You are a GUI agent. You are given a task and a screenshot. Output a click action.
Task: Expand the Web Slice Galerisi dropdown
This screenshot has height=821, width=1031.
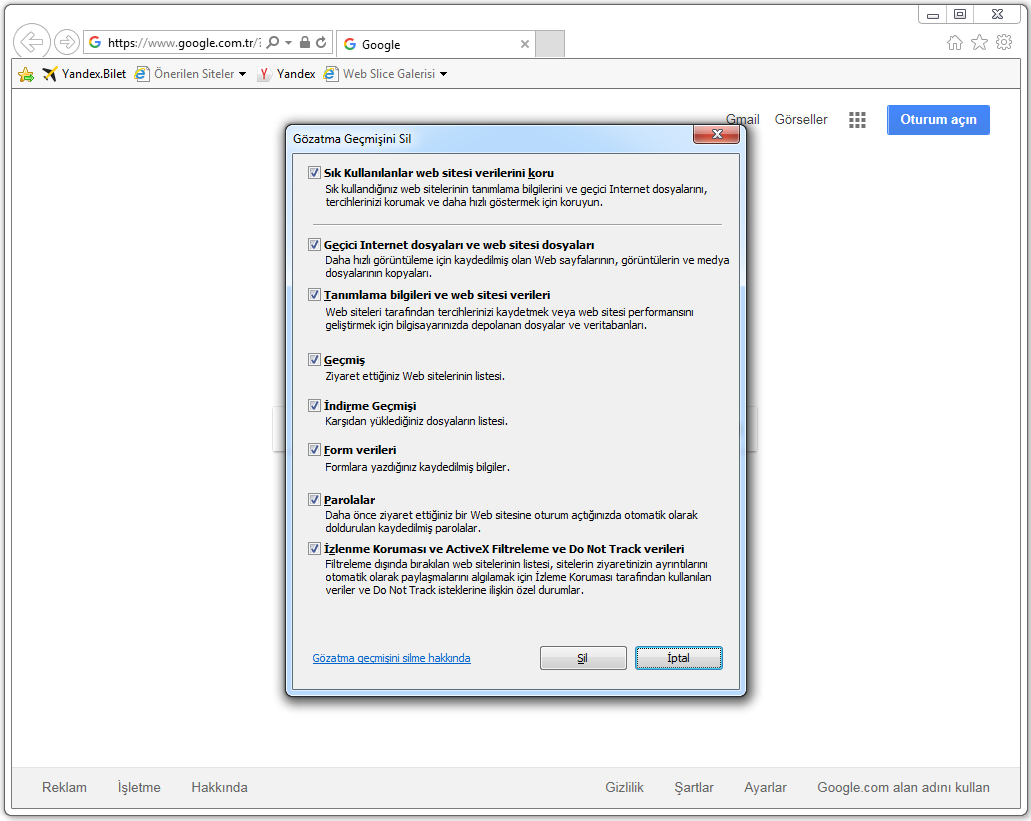tap(443, 74)
